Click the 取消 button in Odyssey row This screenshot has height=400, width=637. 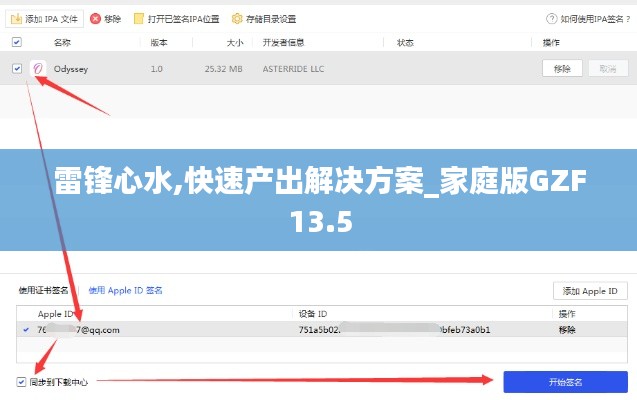[x=608, y=68]
